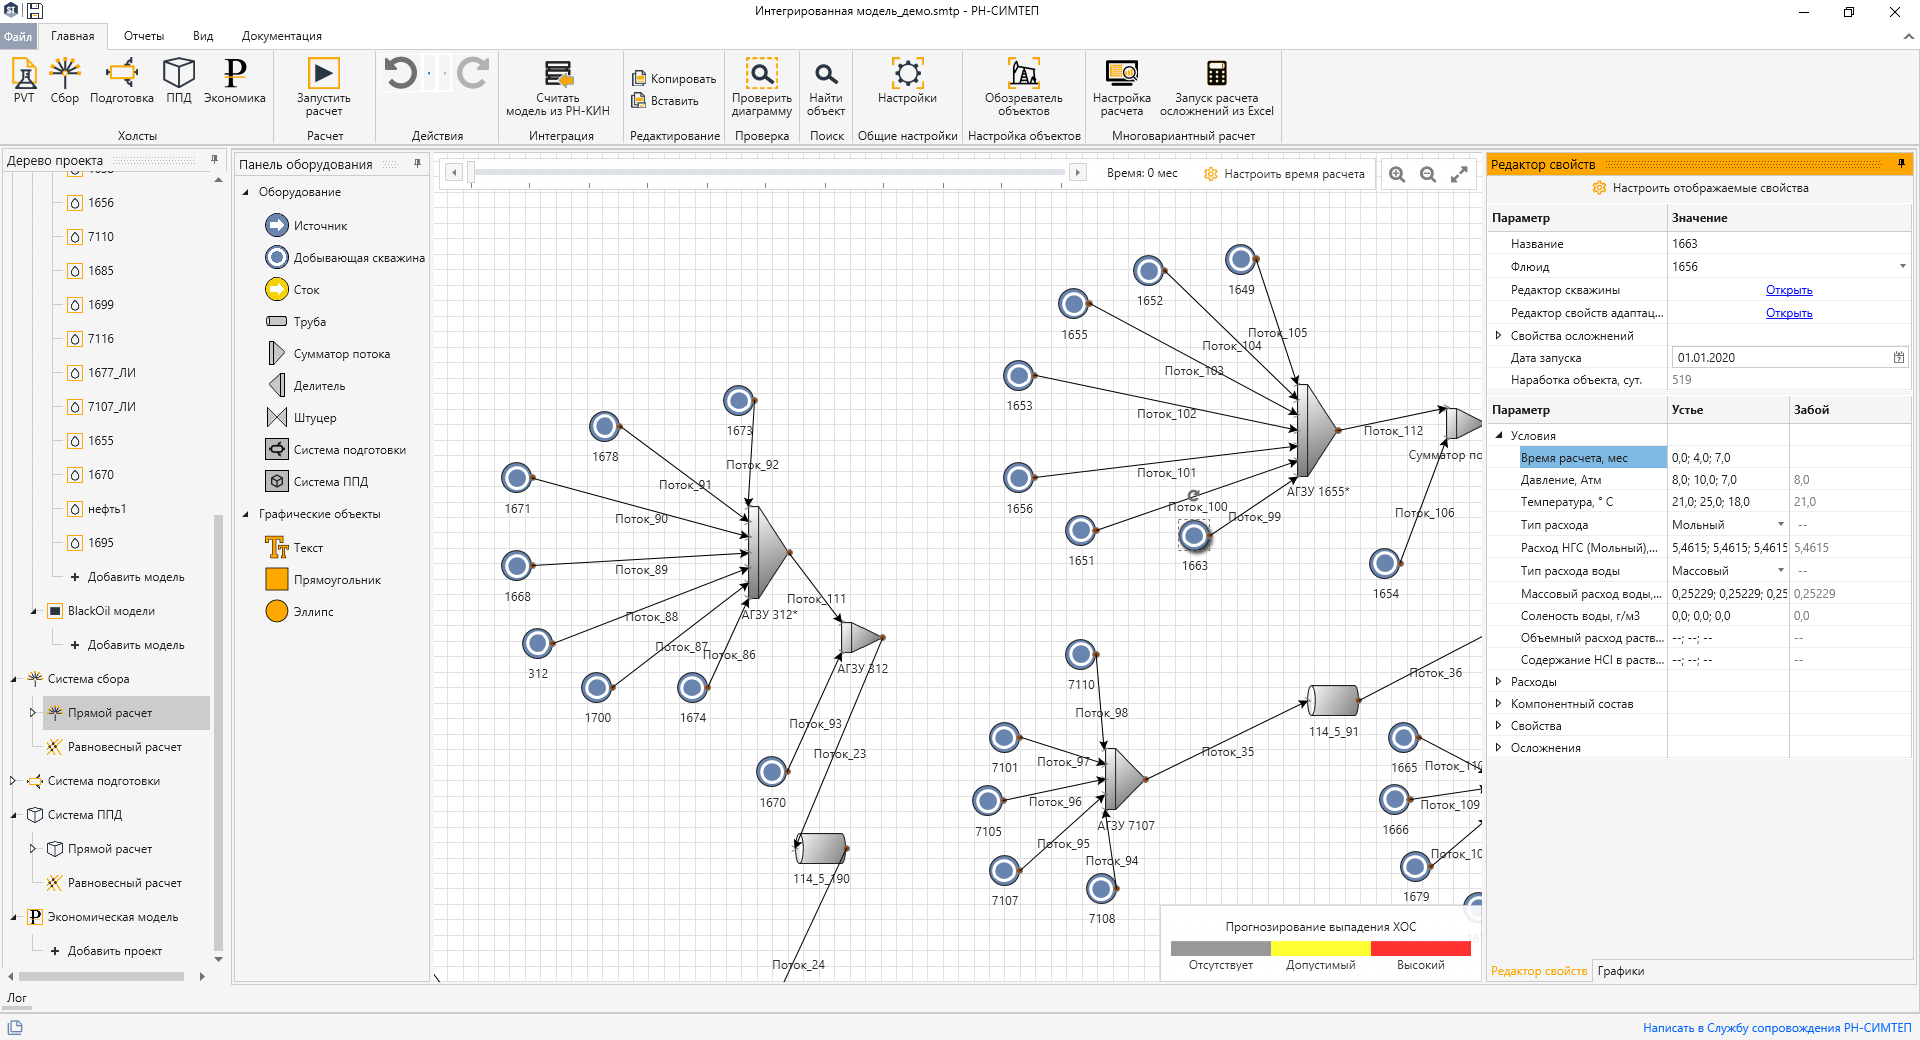
Task: Collapse the Условия property group
Action: click(x=1498, y=436)
